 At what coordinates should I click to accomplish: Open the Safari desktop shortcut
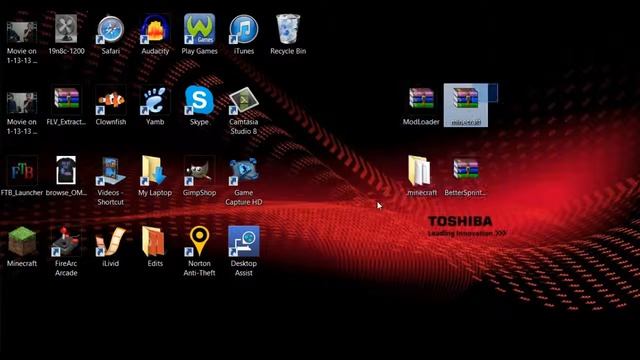(111, 30)
